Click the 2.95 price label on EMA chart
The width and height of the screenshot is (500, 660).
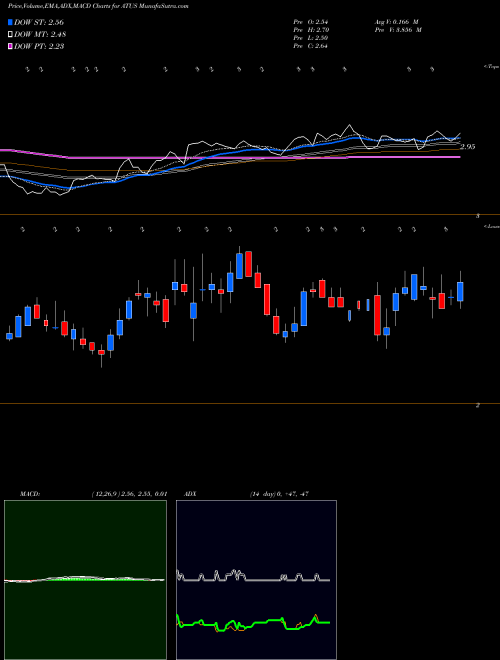(468, 147)
